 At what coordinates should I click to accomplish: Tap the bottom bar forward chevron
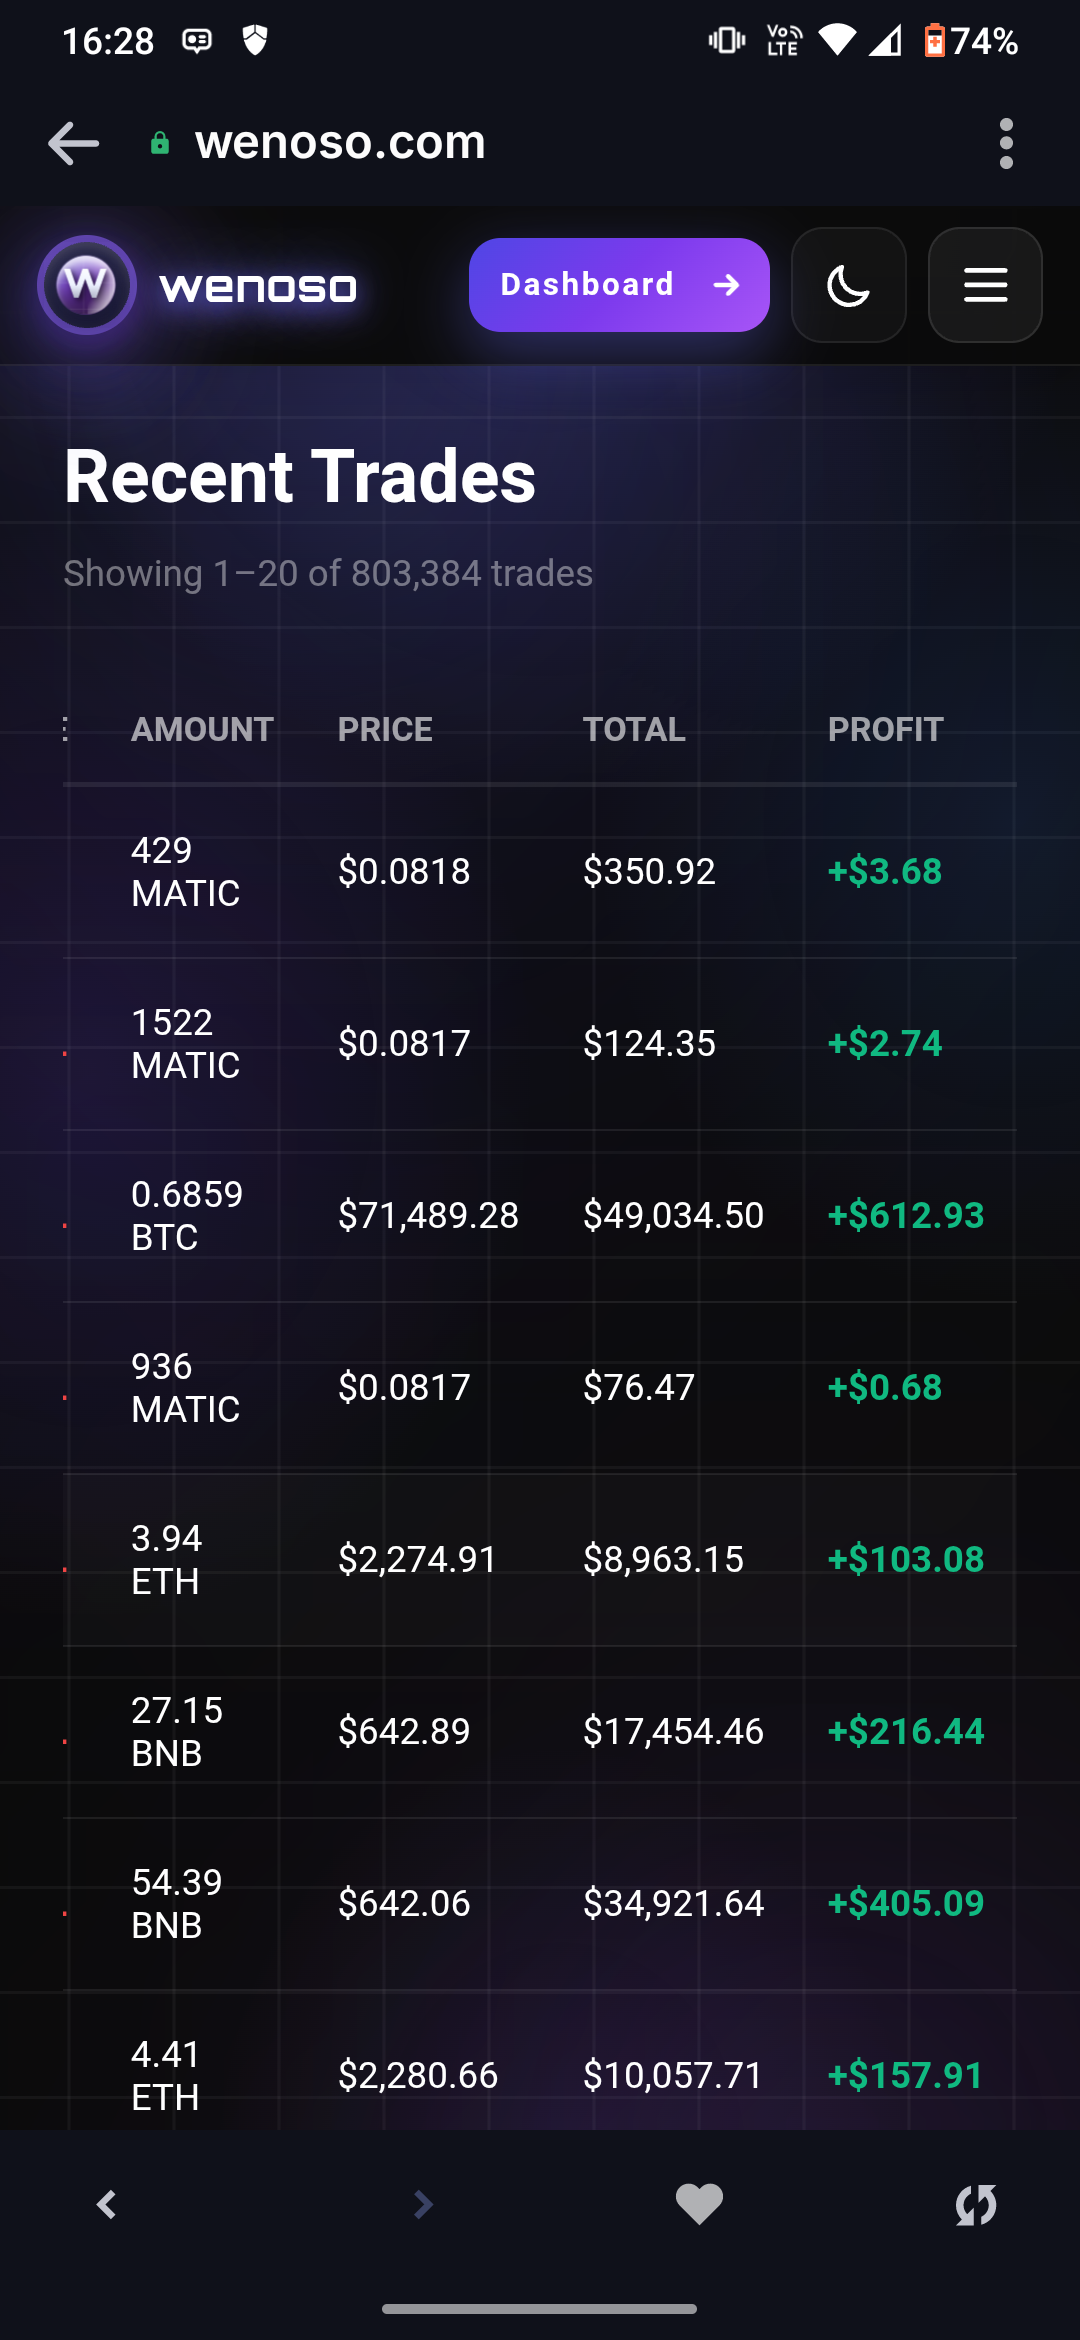point(423,2204)
